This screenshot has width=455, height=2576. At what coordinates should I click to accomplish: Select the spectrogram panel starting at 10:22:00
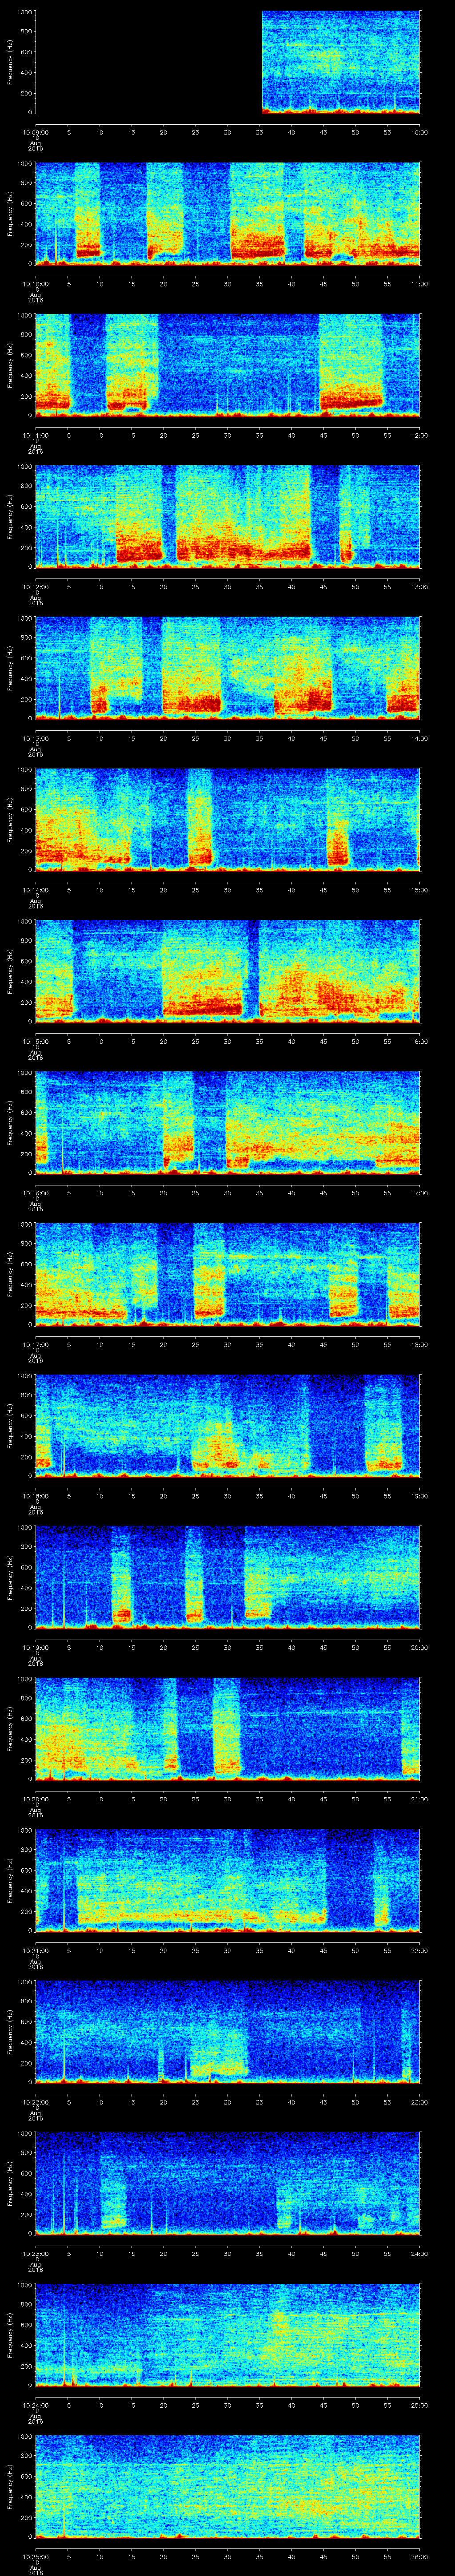pos(228,2032)
